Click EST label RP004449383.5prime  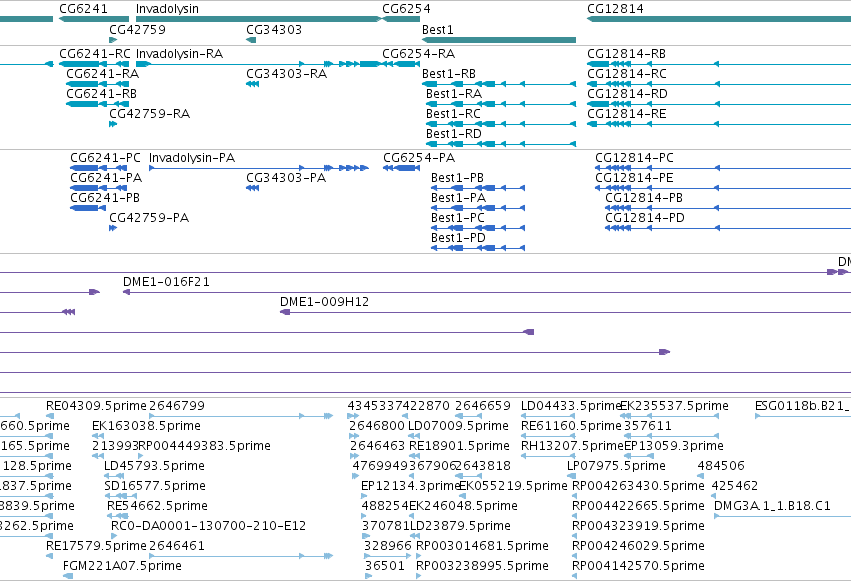pos(205,446)
